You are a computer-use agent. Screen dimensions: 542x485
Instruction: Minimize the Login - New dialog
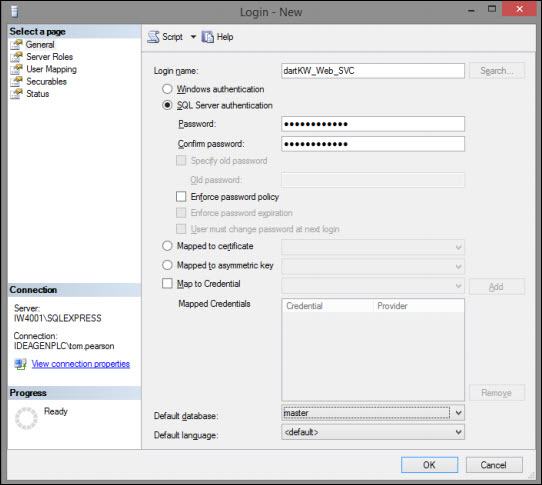click(x=471, y=10)
